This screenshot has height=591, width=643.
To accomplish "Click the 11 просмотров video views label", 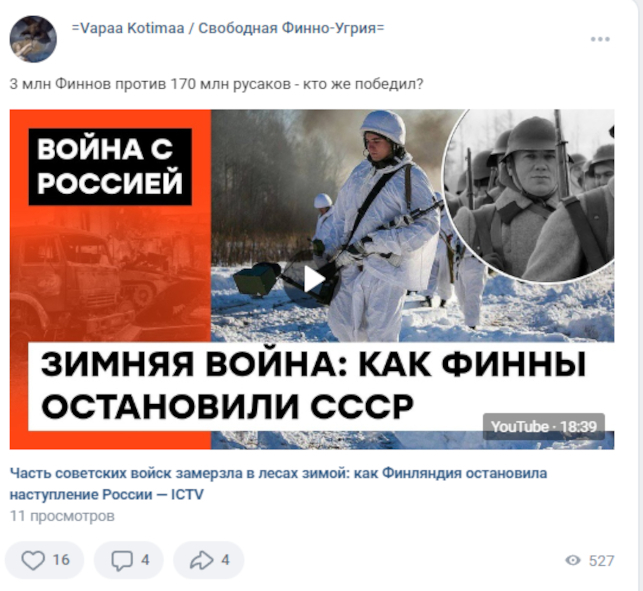I will [62, 516].
